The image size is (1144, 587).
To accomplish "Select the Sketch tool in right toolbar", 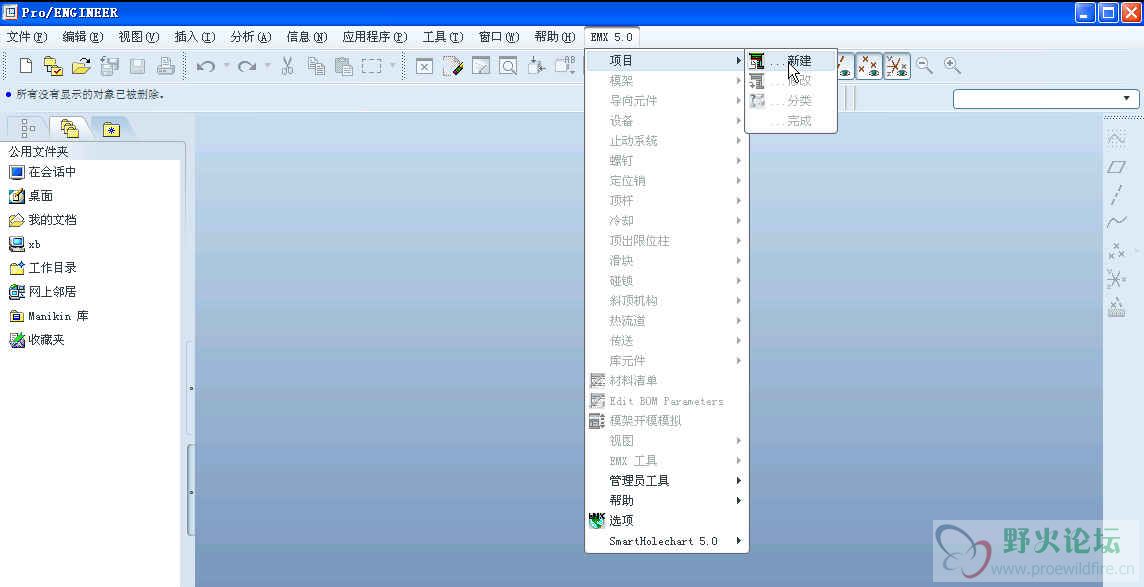I will (1116, 138).
